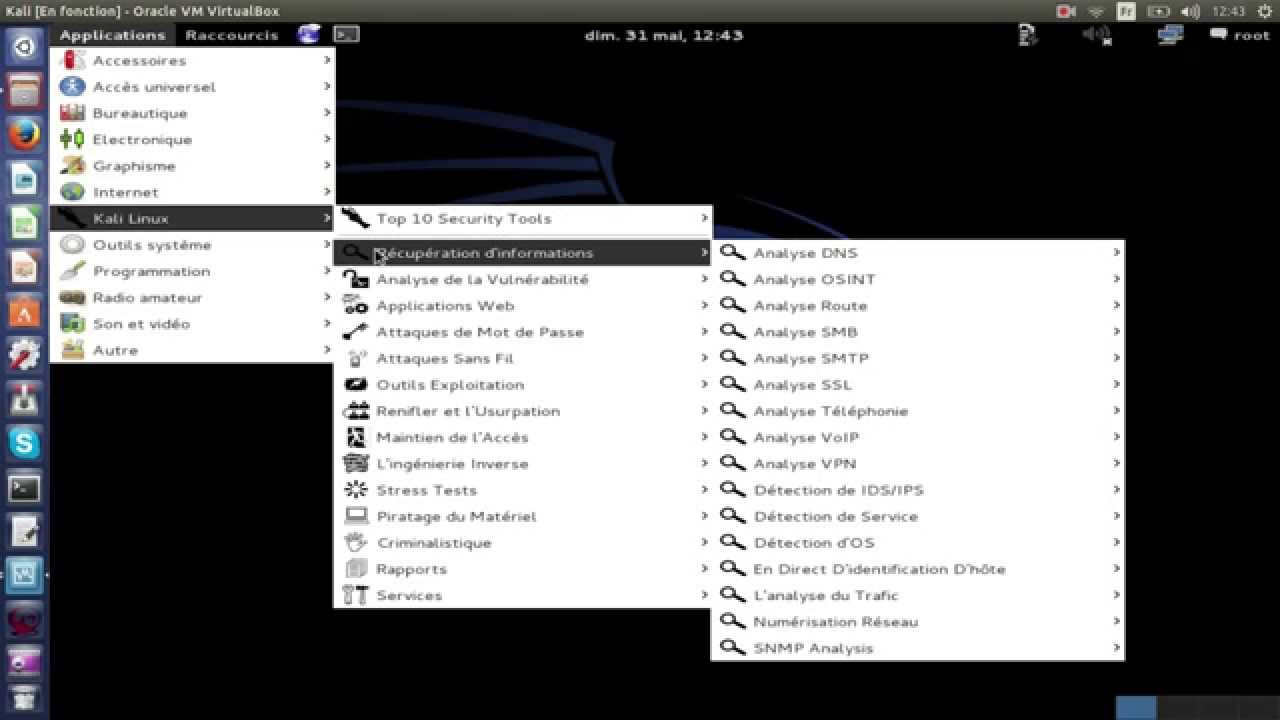
Task: Open Analyse SMB submenu
Action: coord(918,332)
